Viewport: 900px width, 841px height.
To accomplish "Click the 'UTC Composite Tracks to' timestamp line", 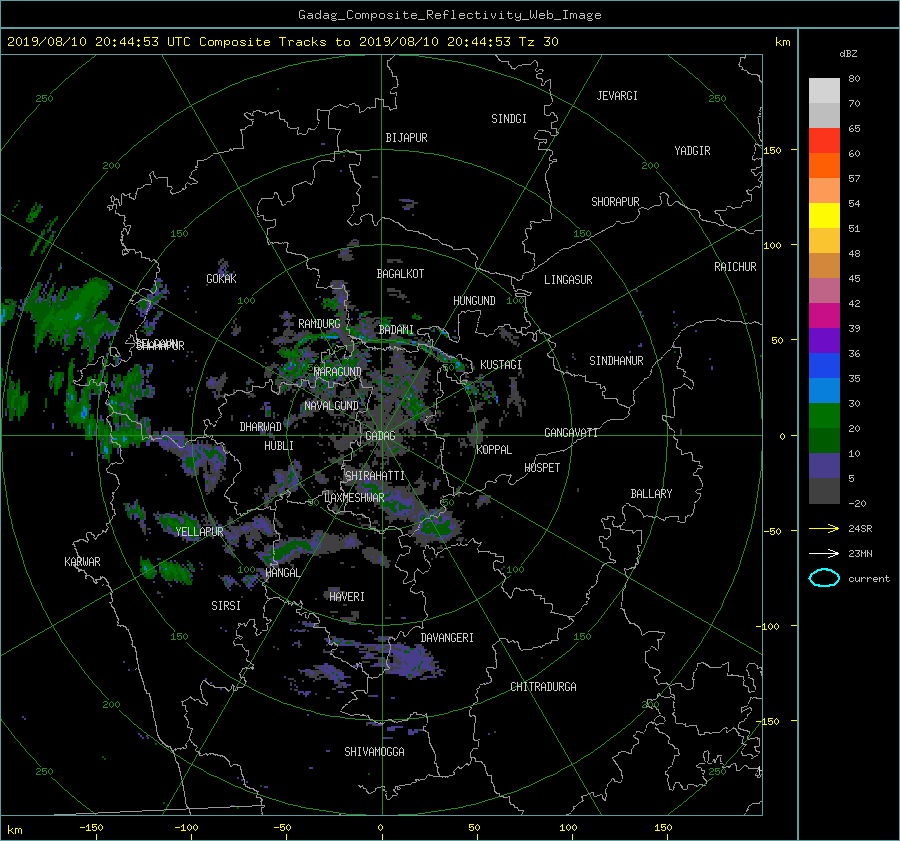I will point(282,42).
